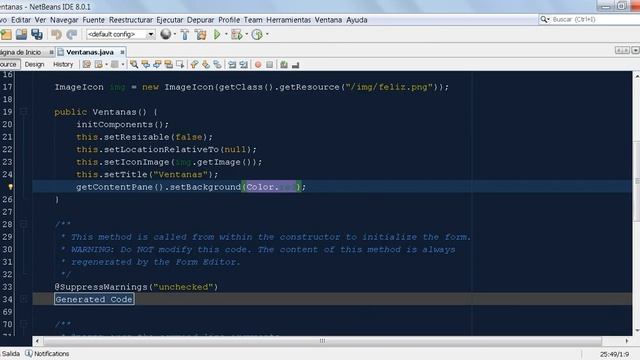Open the Salida output panel

click(x=11, y=353)
